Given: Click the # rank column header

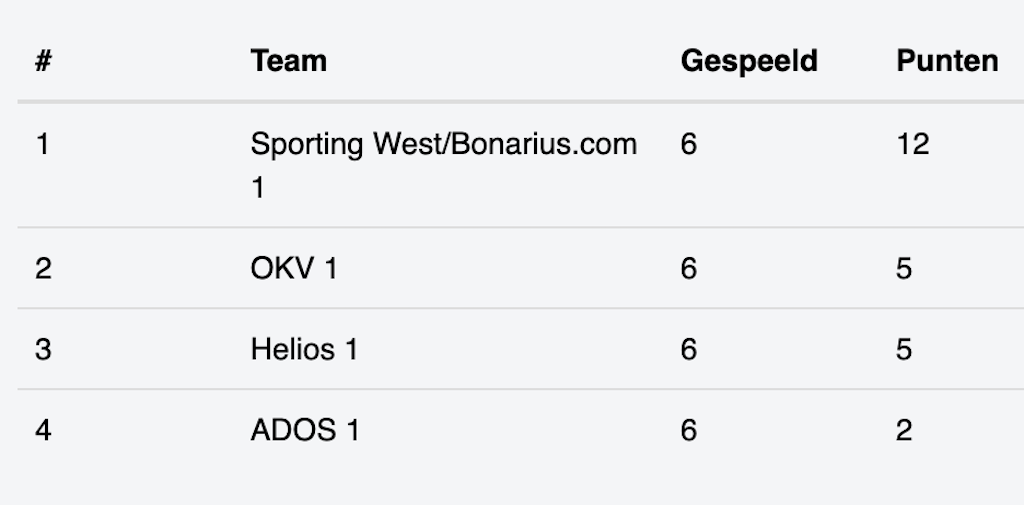Looking at the screenshot, I should [43, 61].
